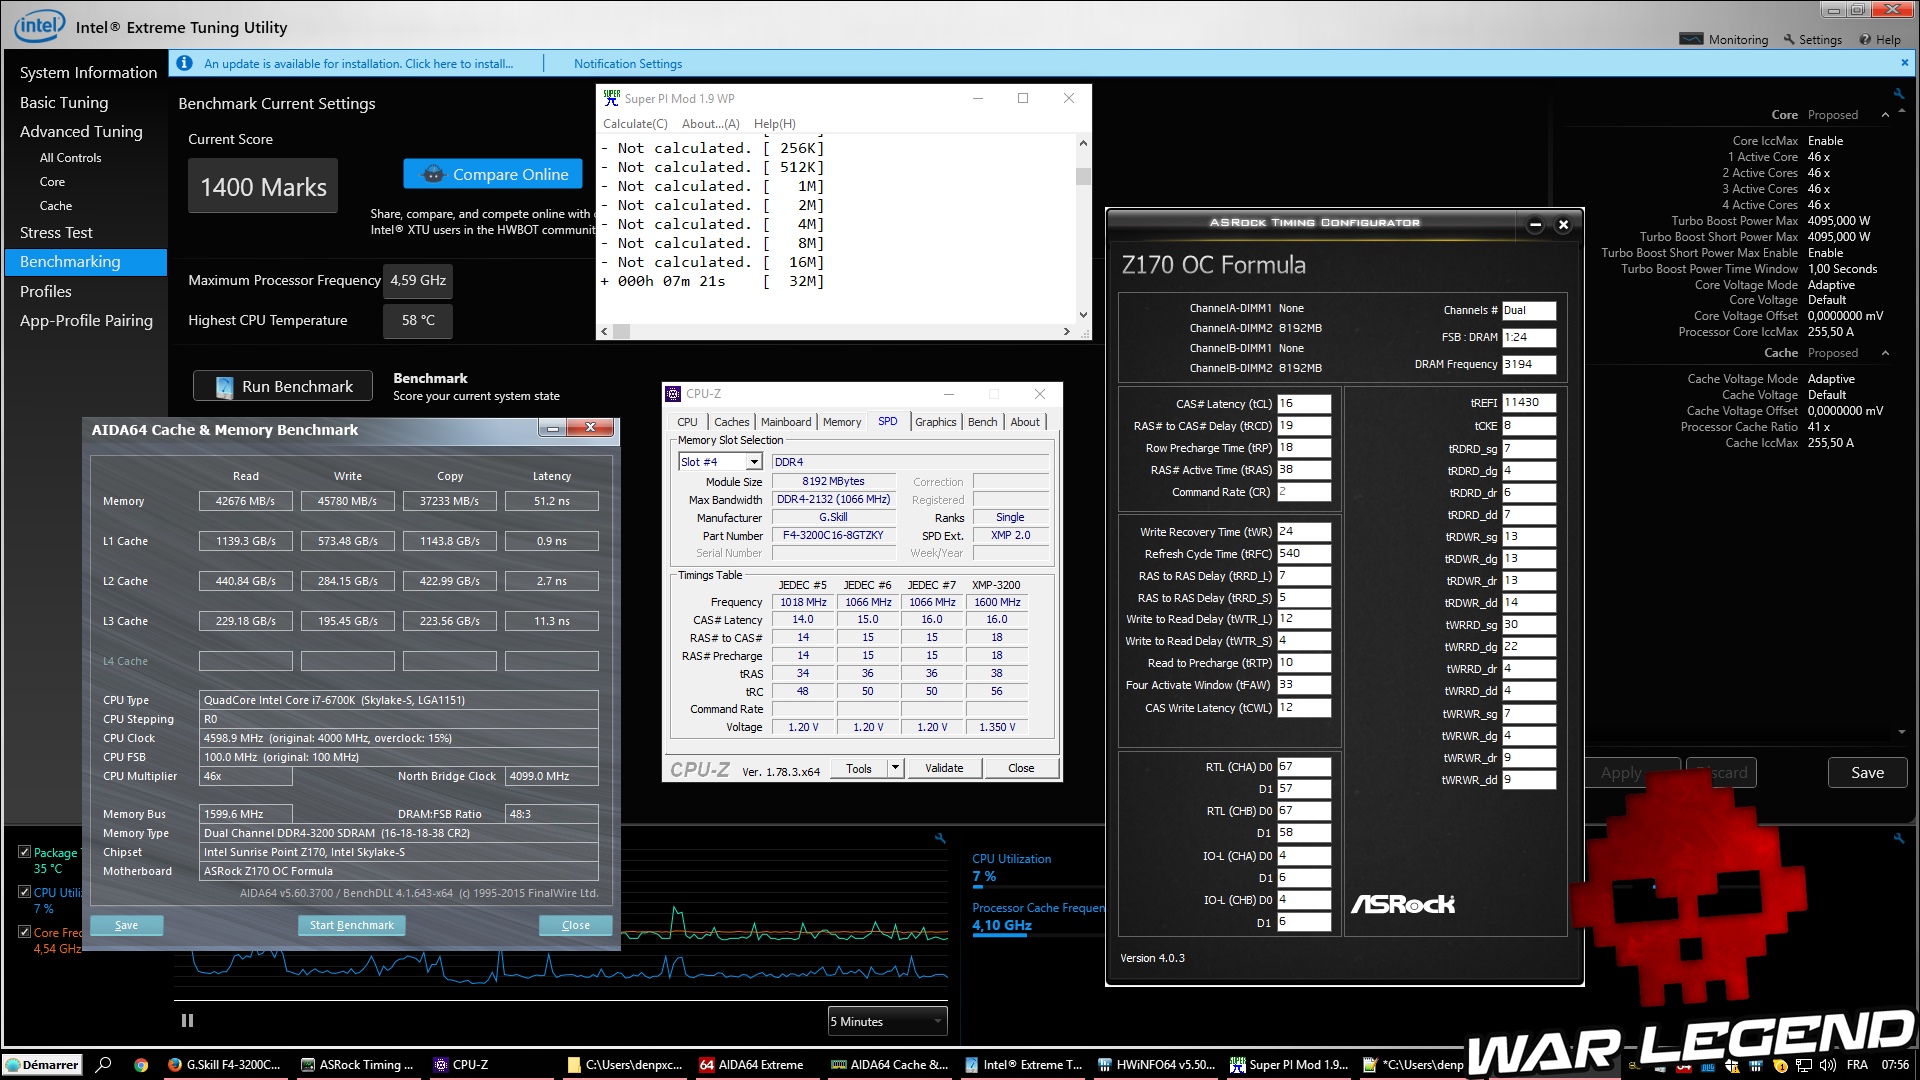Switch to the Memory tab in CPU-Z

(841, 422)
